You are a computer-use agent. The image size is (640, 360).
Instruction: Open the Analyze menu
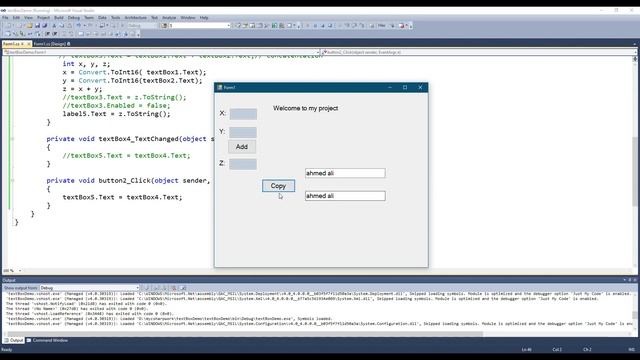tap(169, 18)
